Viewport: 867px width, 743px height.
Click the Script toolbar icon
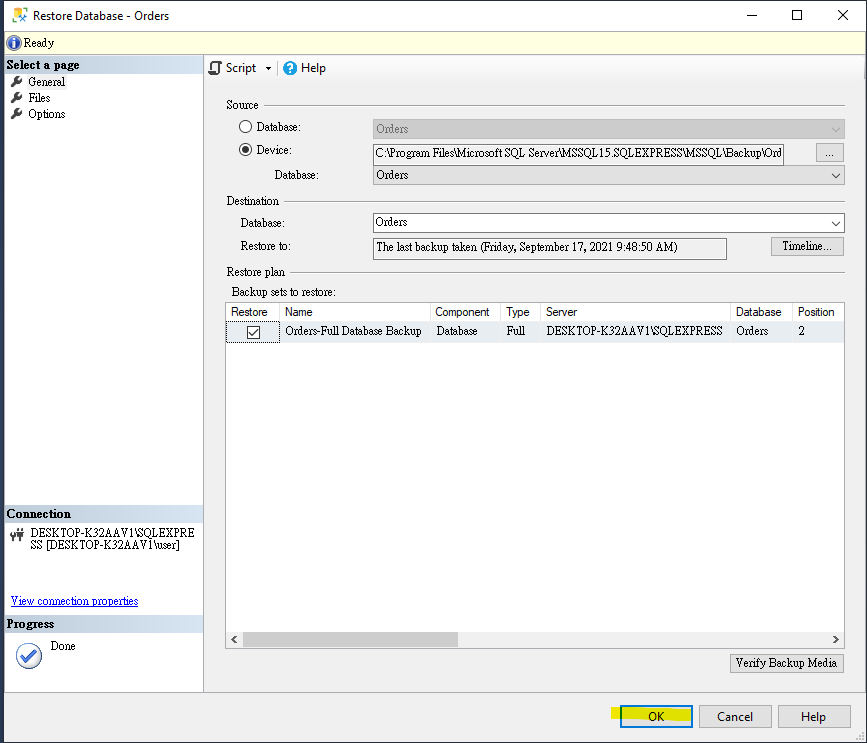[x=215, y=68]
